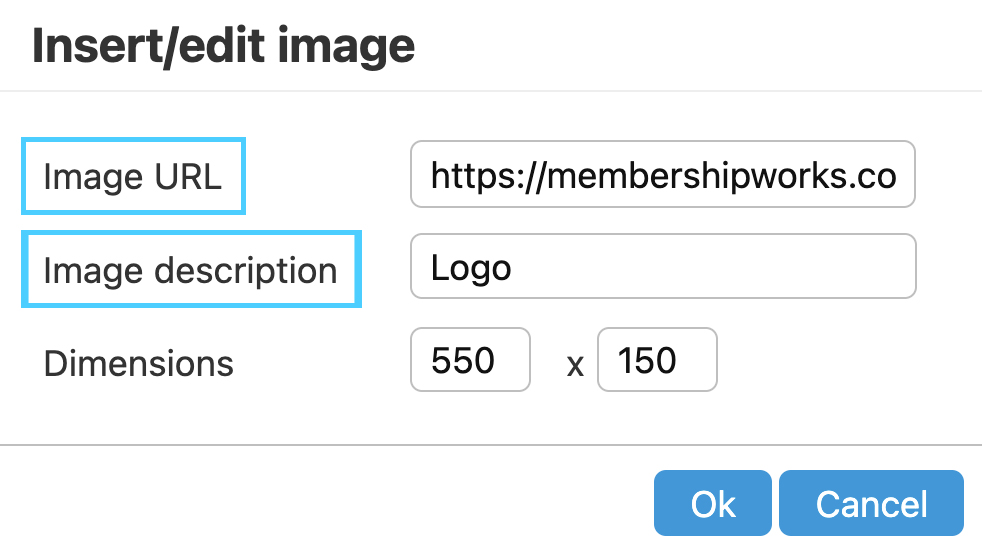Click the Image URL input field
Screen dimensions: 982x554
click(662, 176)
